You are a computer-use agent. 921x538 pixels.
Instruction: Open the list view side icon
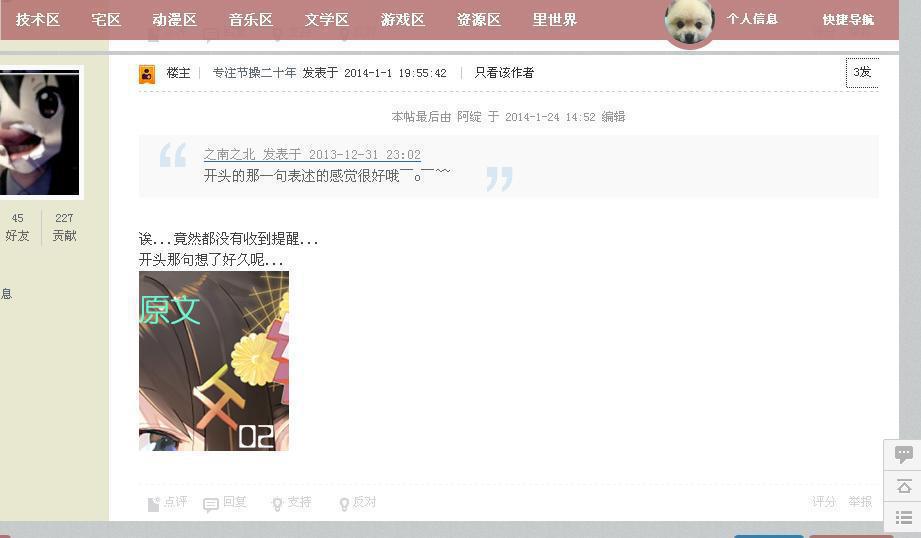click(903, 517)
